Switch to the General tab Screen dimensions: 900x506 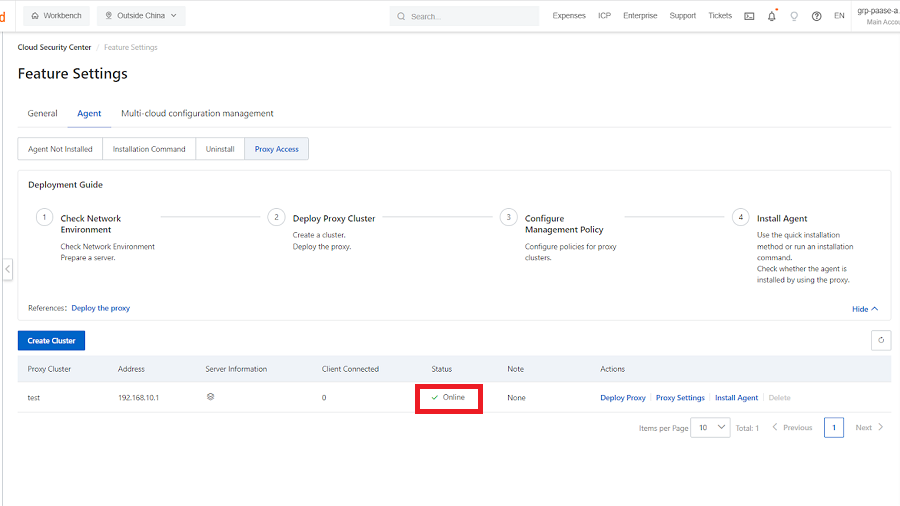pyautogui.click(x=42, y=113)
